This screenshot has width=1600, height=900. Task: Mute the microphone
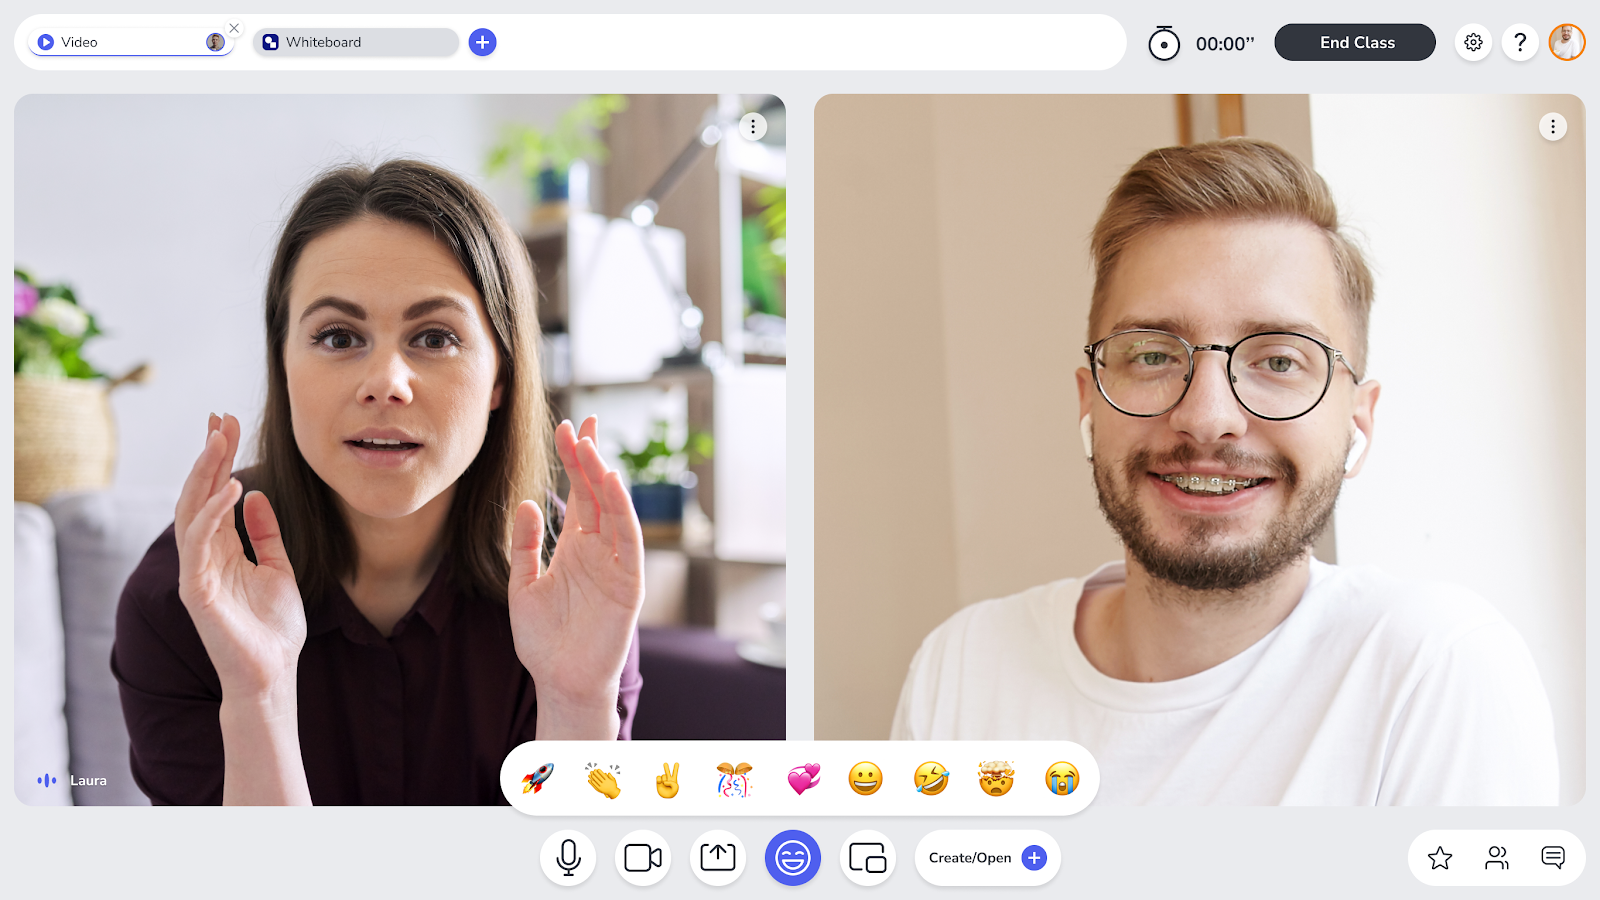pos(568,858)
